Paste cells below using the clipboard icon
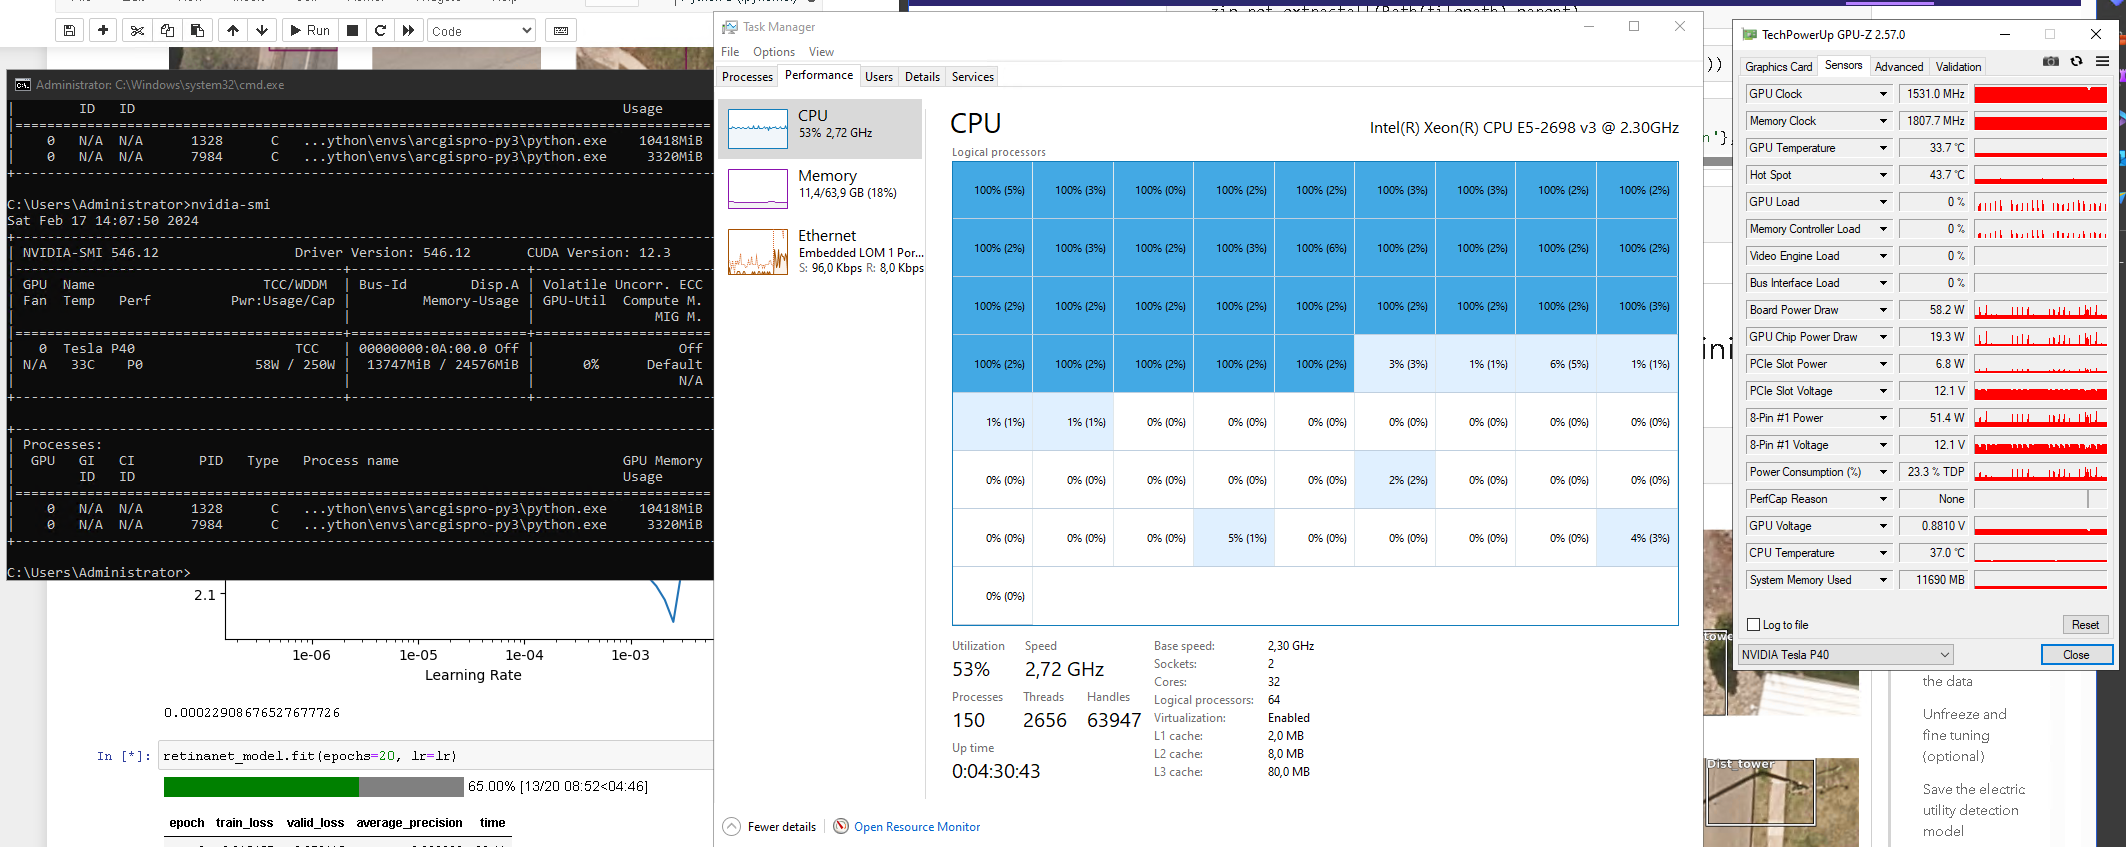Screen dimensions: 2126x847 197,31
